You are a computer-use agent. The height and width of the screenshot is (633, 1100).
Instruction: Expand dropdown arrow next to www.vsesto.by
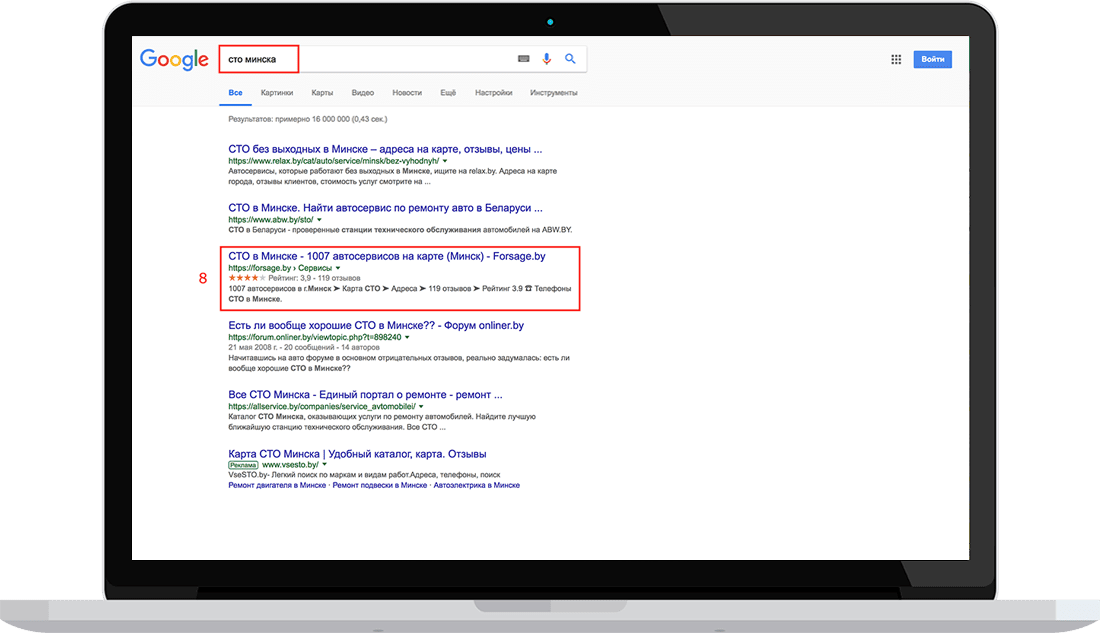coord(324,465)
